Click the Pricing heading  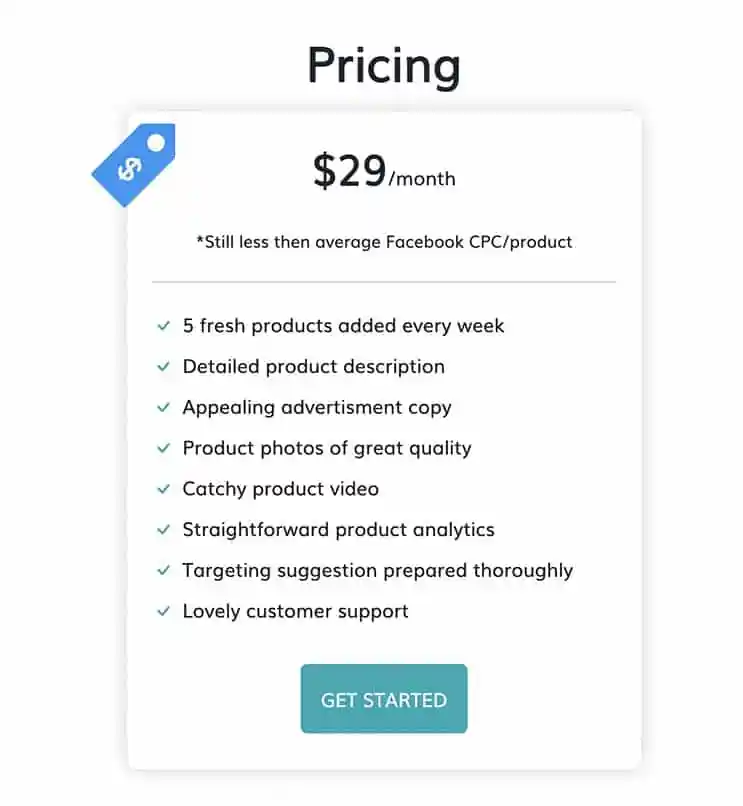384,65
